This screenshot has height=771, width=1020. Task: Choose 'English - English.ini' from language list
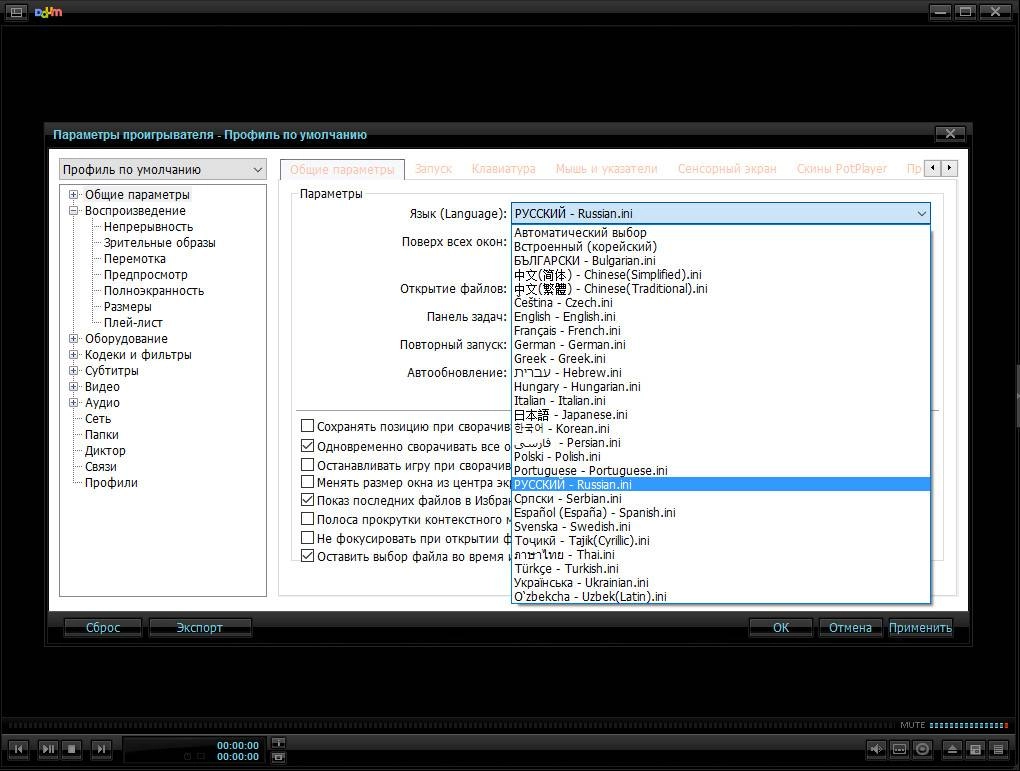pyautogui.click(x=721, y=317)
